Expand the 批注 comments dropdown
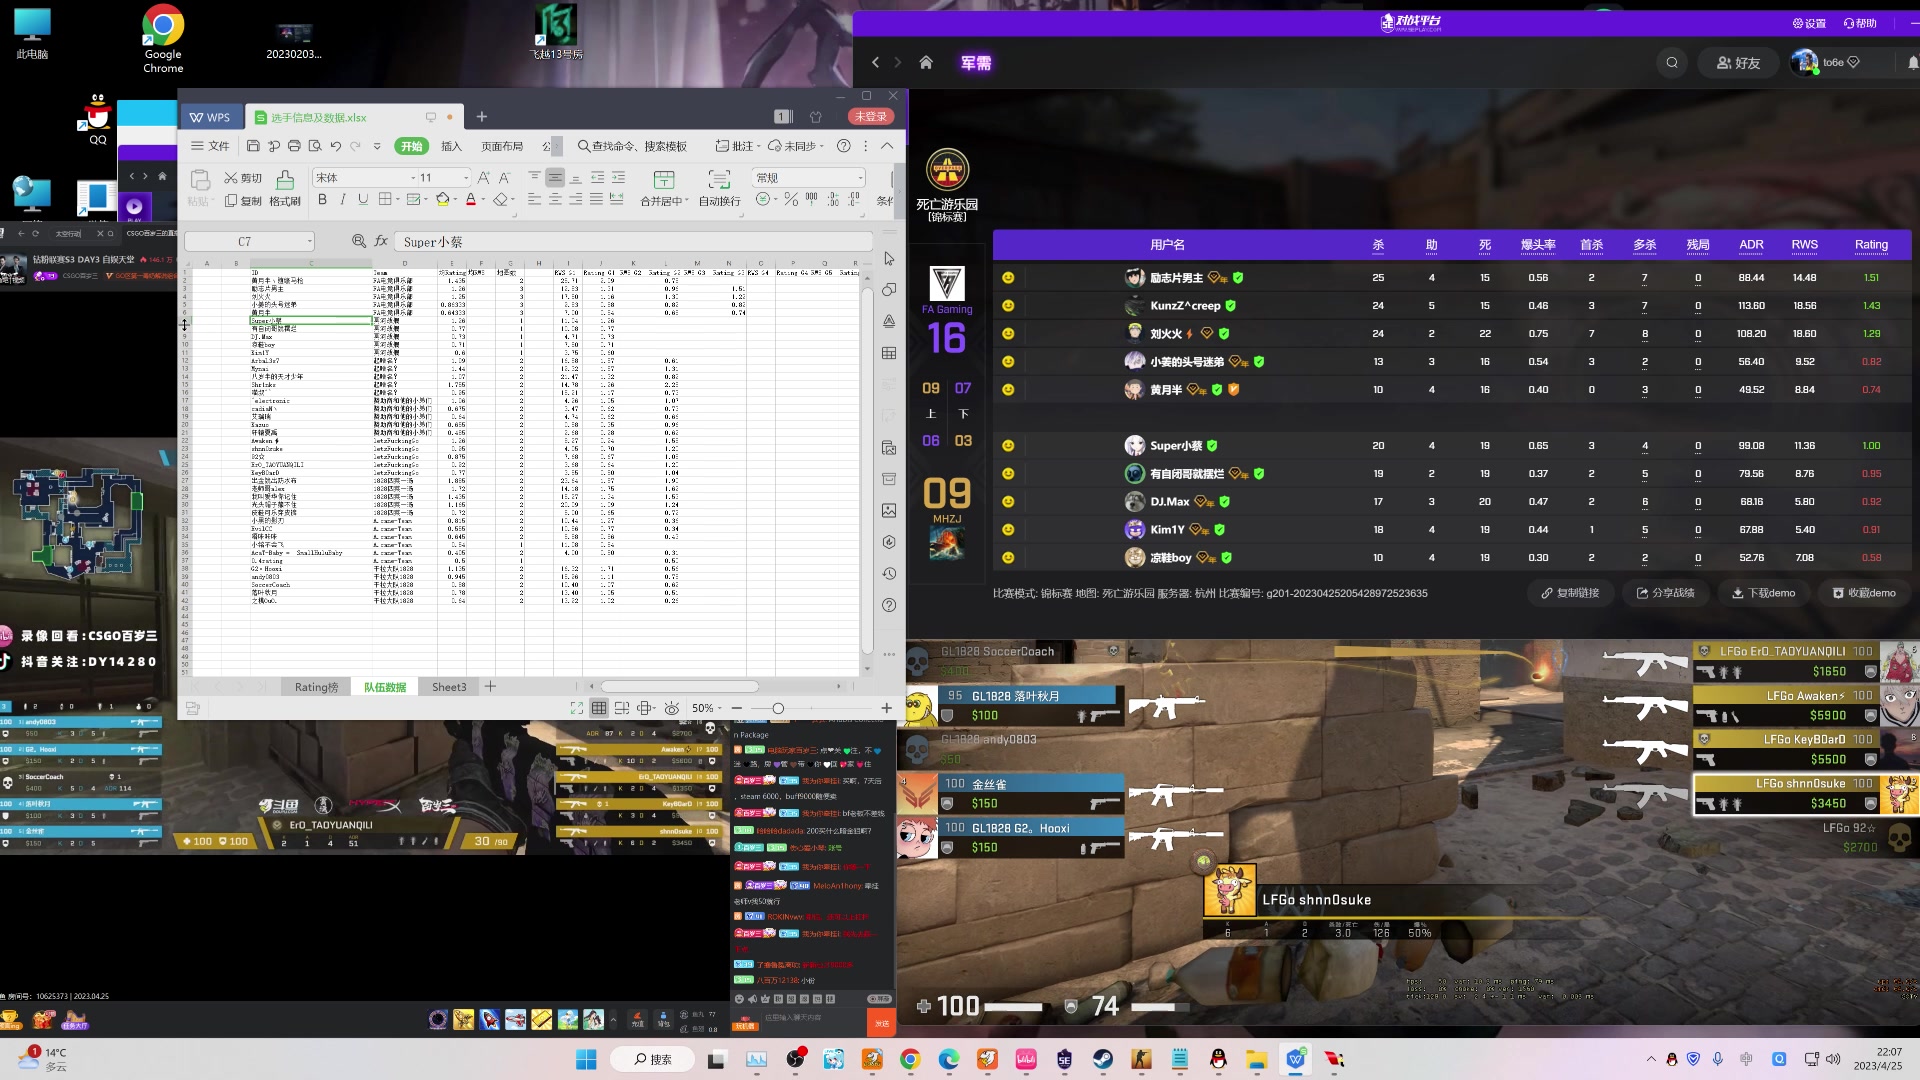This screenshot has height=1080, width=1920. pyautogui.click(x=758, y=146)
